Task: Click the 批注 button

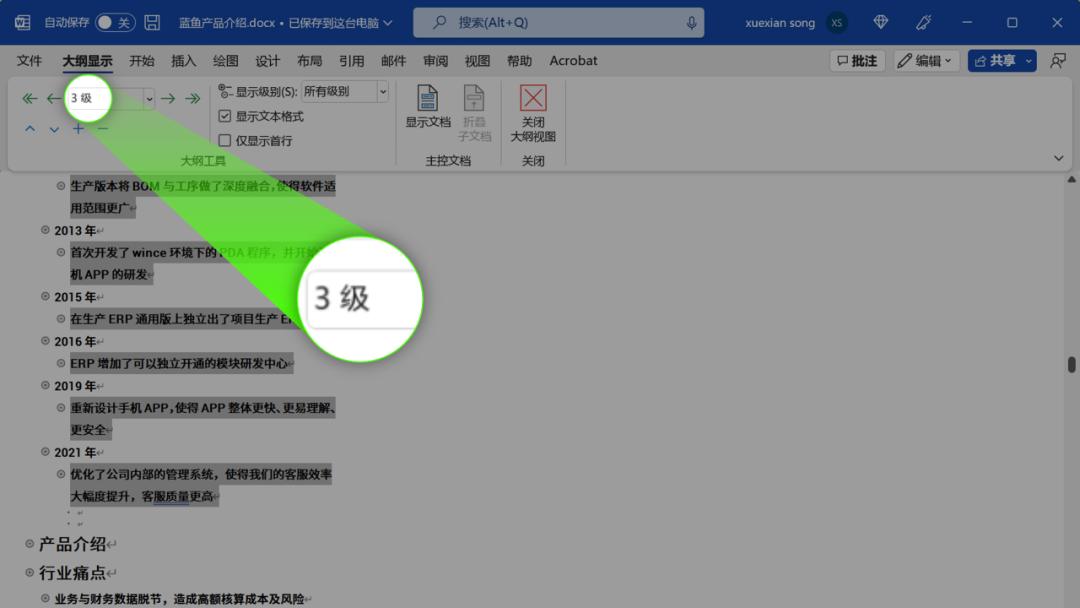Action: [856, 60]
